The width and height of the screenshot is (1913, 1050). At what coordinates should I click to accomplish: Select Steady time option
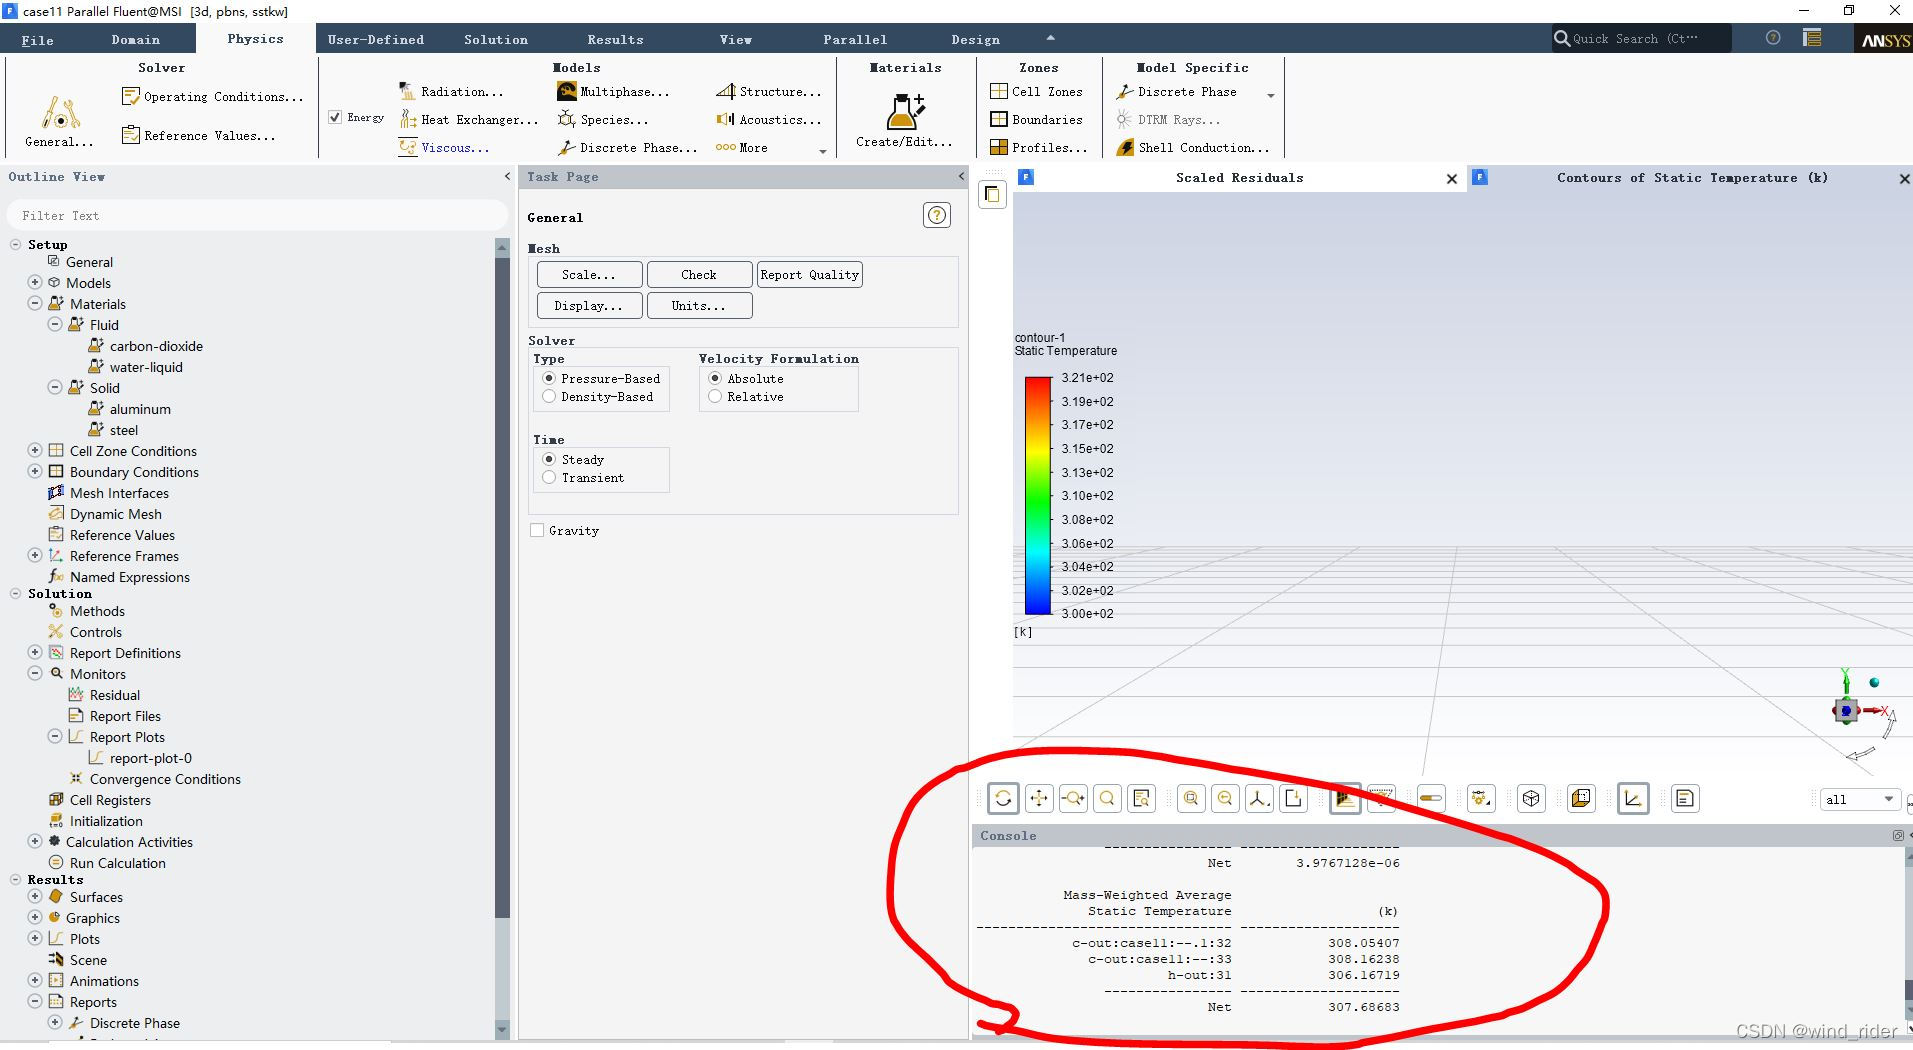pyautogui.click(x=549, y=459)
